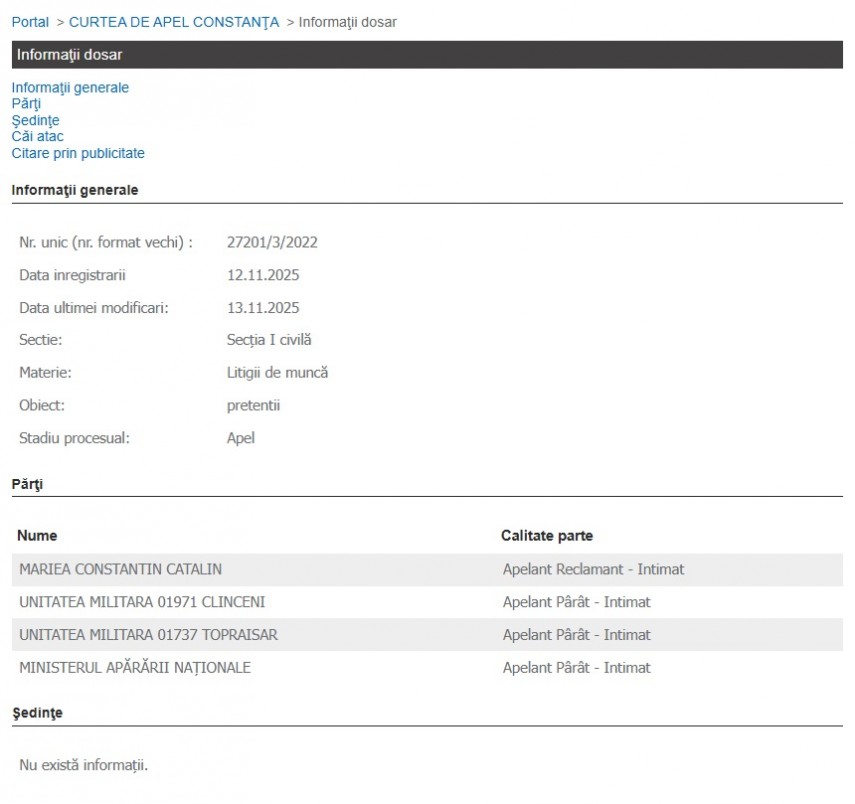Open the Căi atac link
Image resolution: width=855 pixels, height=804 pixels.
pyautogui.click(x=38, y=136)
